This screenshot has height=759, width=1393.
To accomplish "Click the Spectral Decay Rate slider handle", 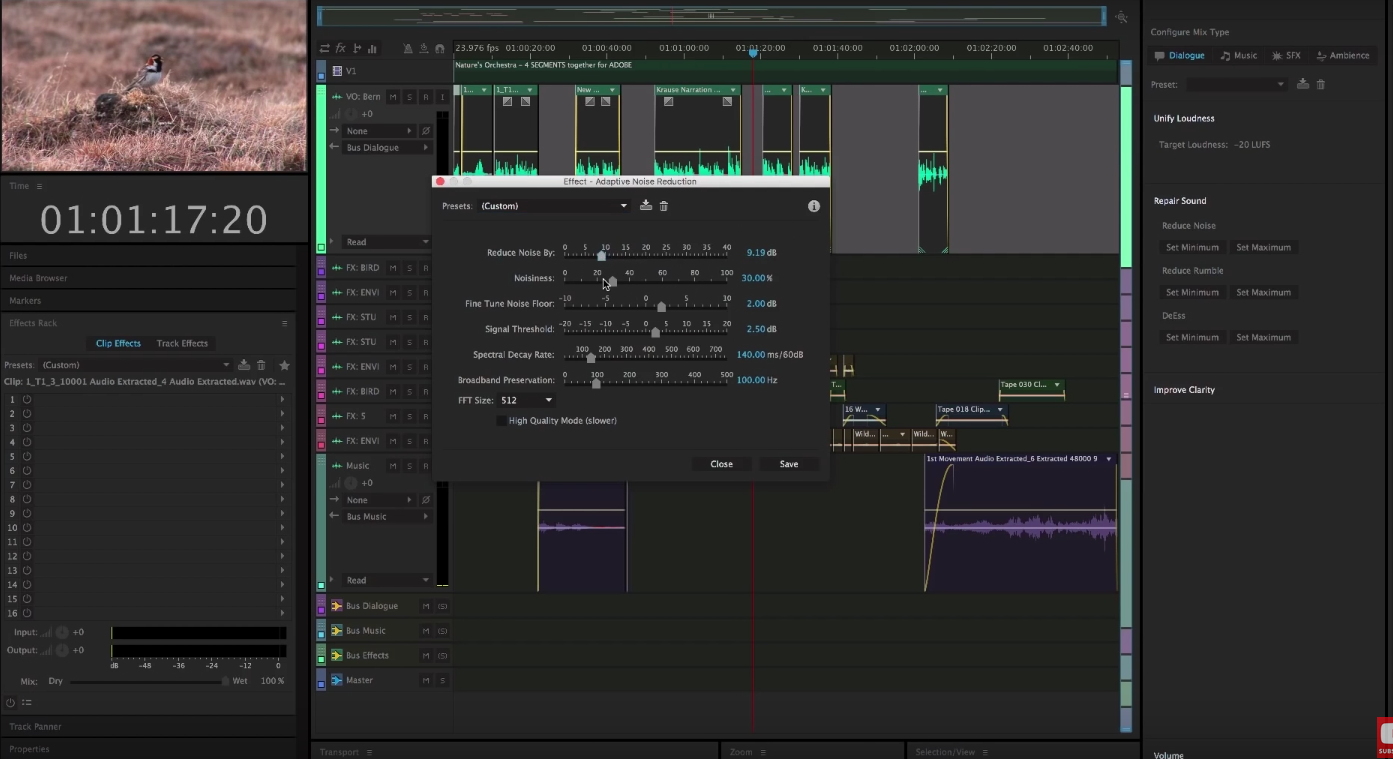I will pyautogui.click(x=591, y=357).
